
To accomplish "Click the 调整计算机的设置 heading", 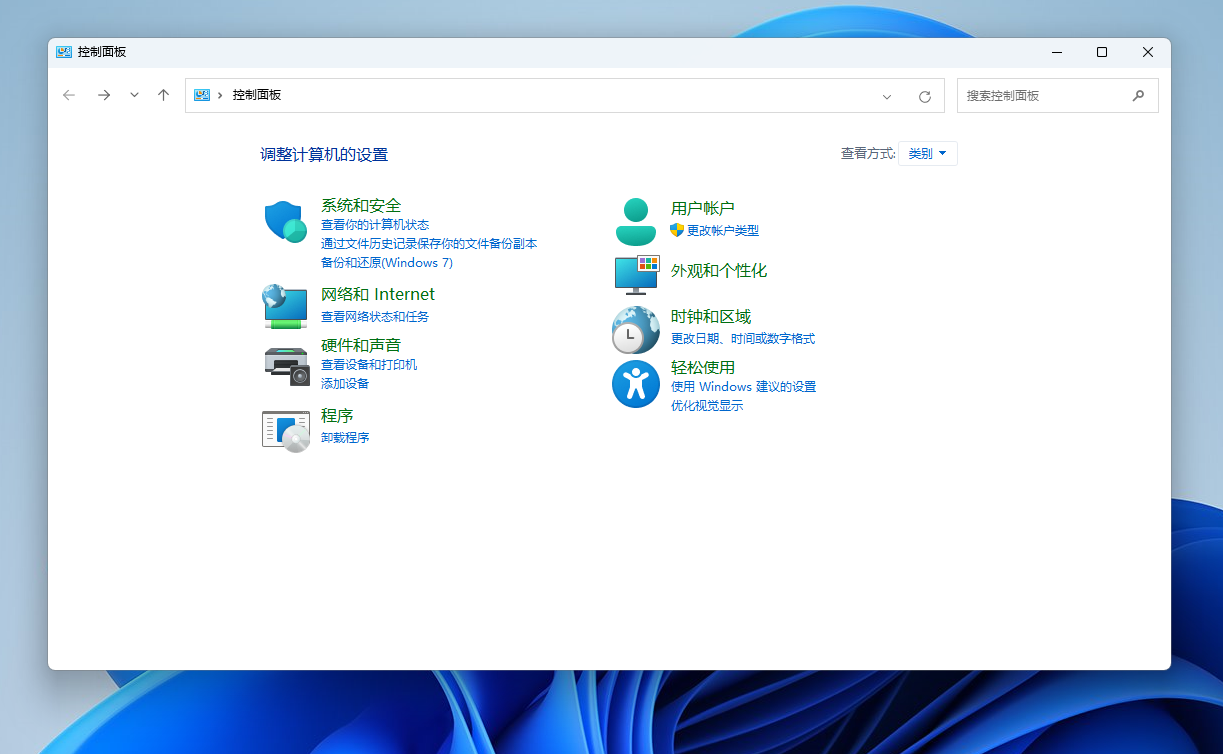I will click(324, 155).
